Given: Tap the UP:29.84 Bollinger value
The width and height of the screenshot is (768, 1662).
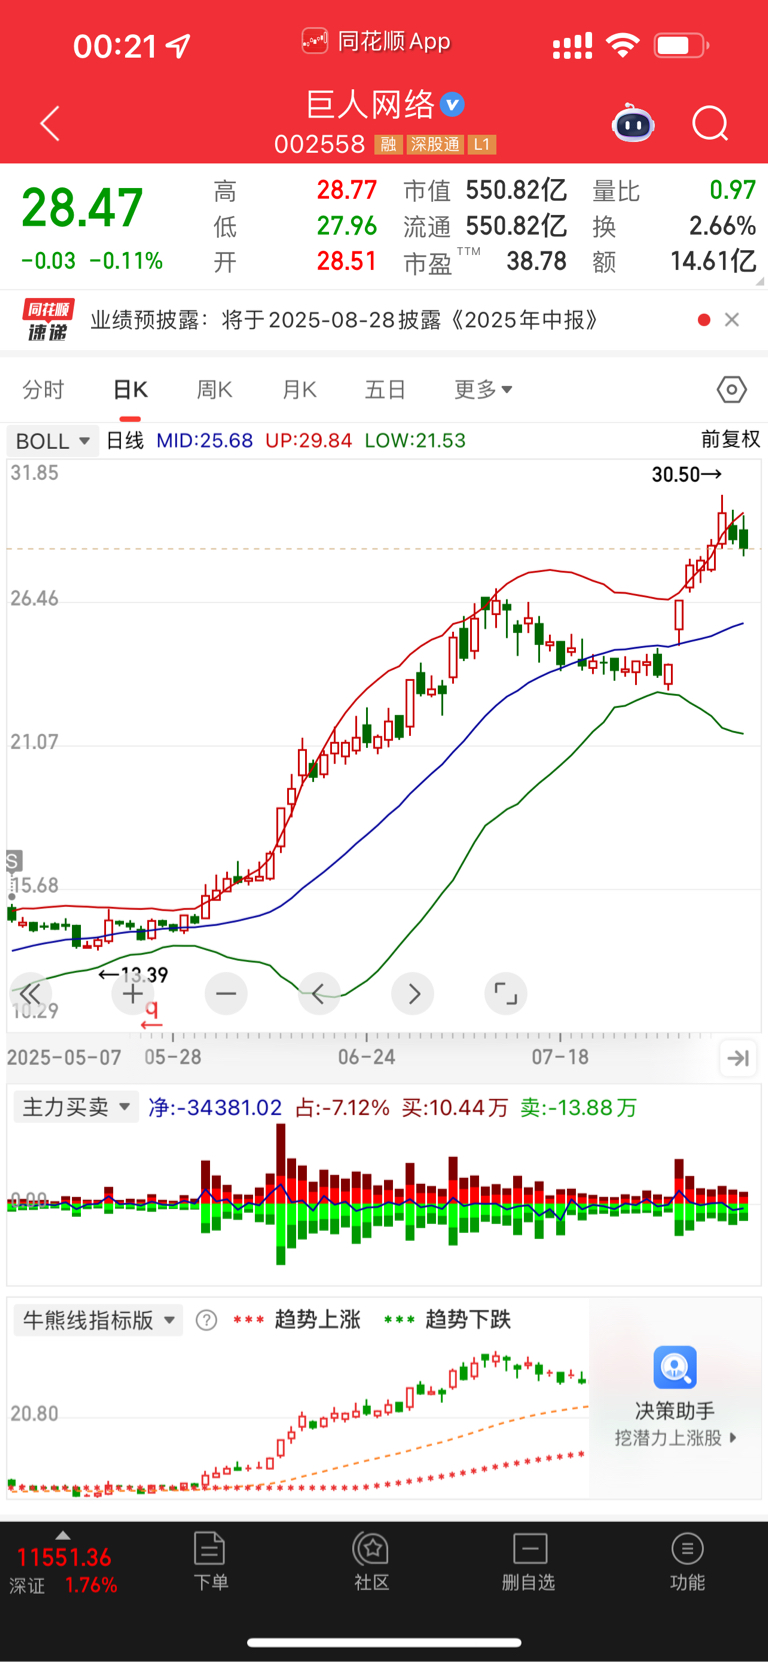Looking at the screenshot, I should pos(308,441).
